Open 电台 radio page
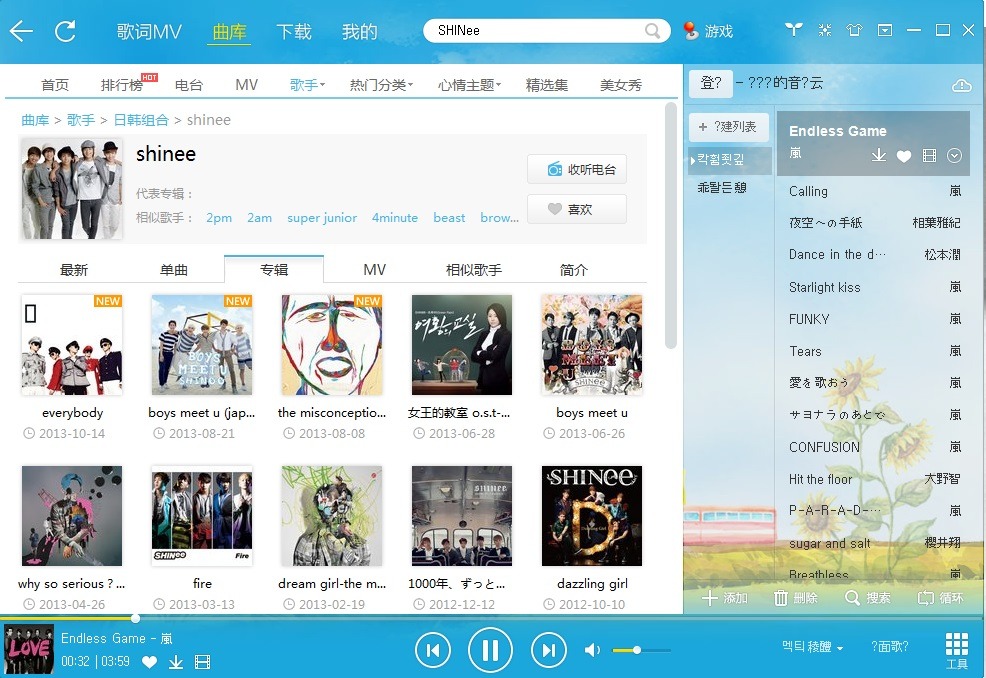986x678 pixels. pyautogui.click(x=189, y=85)
